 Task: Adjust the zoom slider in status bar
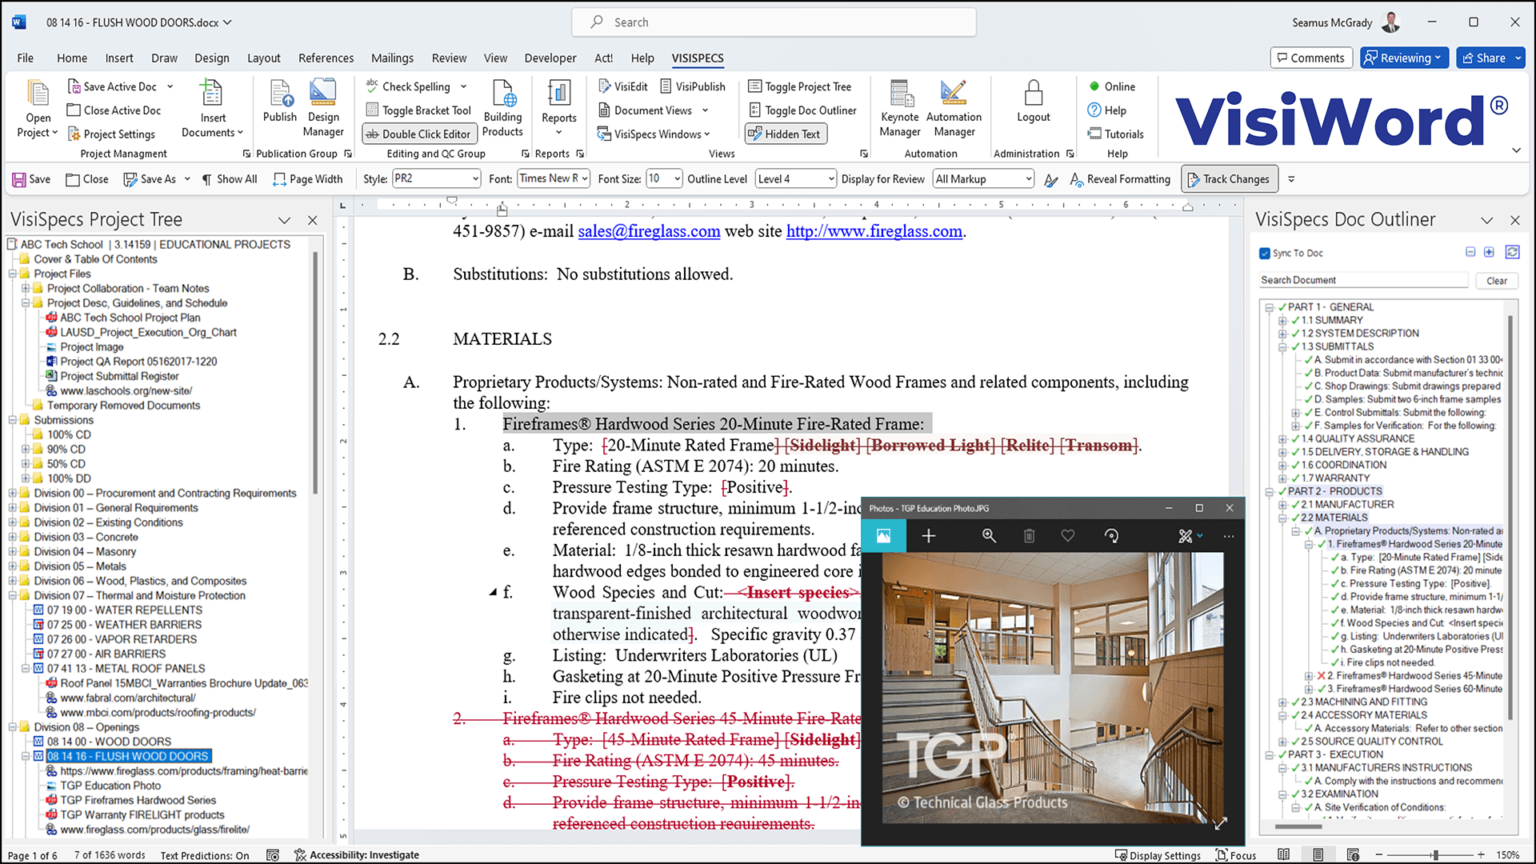pos(1435,855)
